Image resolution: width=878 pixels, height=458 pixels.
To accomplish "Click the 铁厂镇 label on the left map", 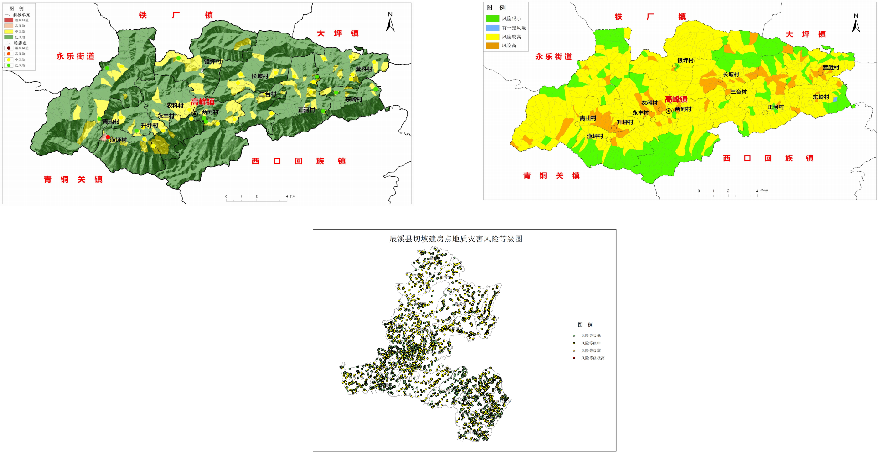I will coord(172,15).
